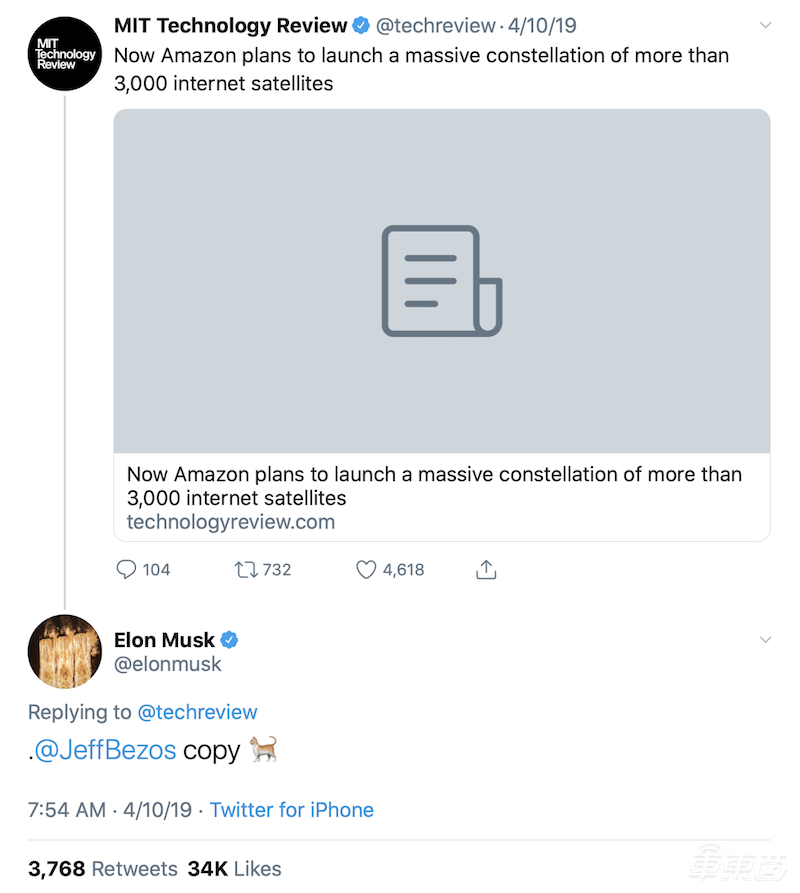800x893 pixels.
Task: Click the Elon Musk display name
Action: (x=164, y=640)
